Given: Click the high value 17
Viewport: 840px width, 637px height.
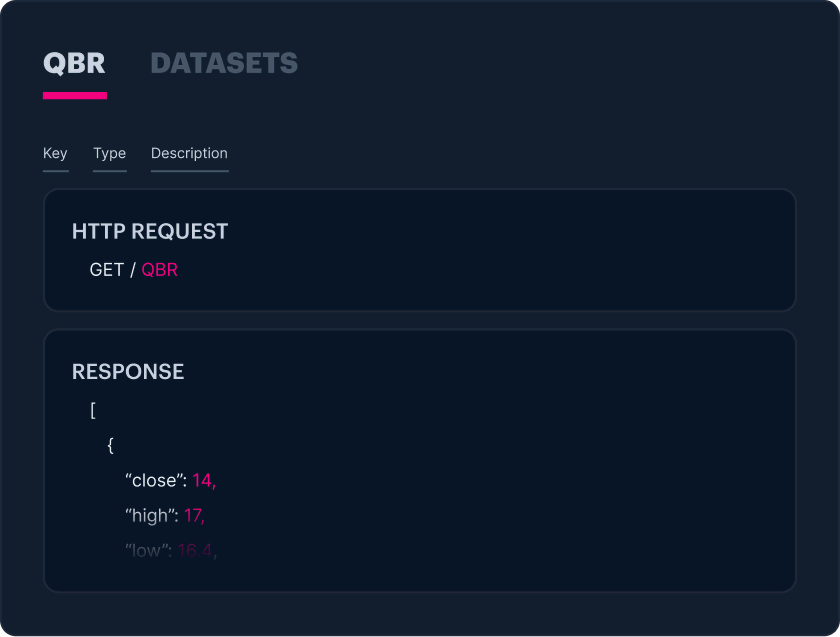Looking at the screenshot, I should click(194, 516).
